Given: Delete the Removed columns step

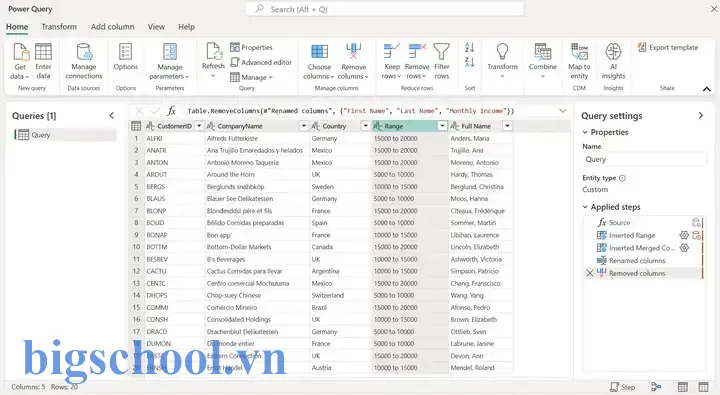Looking at the screenshot, I should 590,273.
